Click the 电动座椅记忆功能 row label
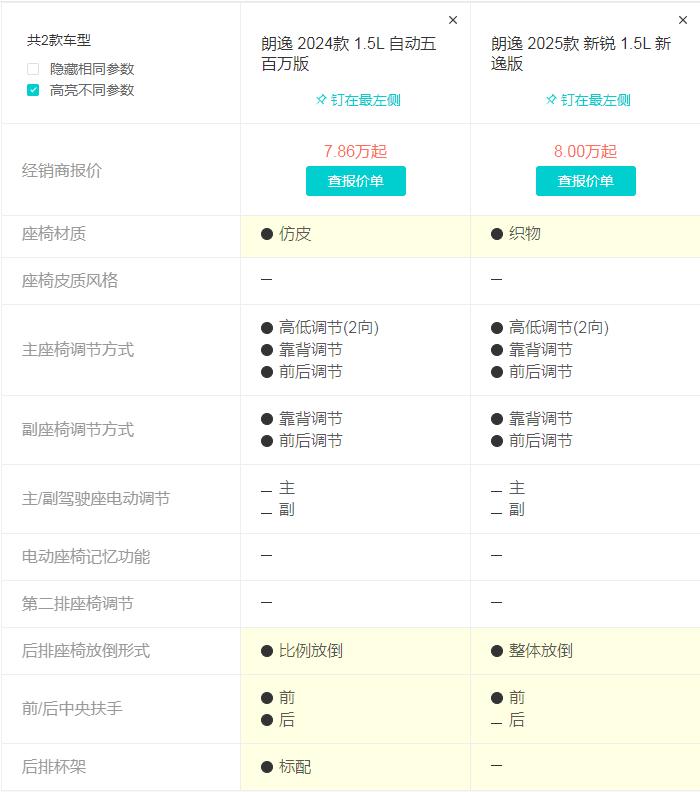 pos(86,557)
